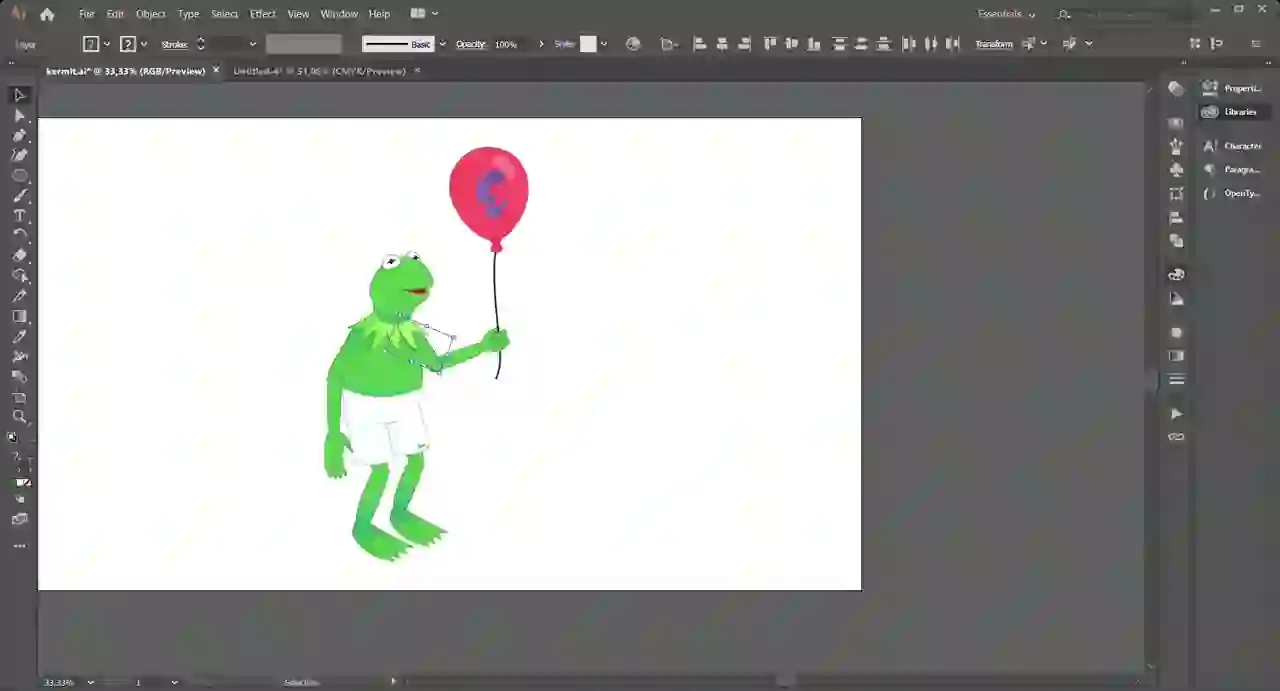Open the Appearance panel icon in dock
1280x691 pixels.
[1176, 332]
